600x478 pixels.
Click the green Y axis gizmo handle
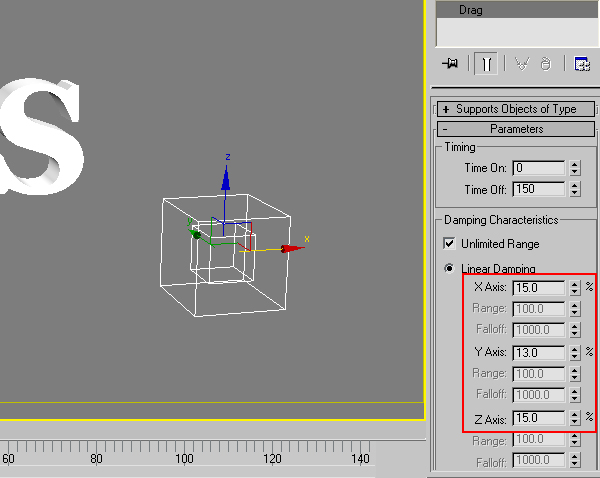click(x=197, y=234)
